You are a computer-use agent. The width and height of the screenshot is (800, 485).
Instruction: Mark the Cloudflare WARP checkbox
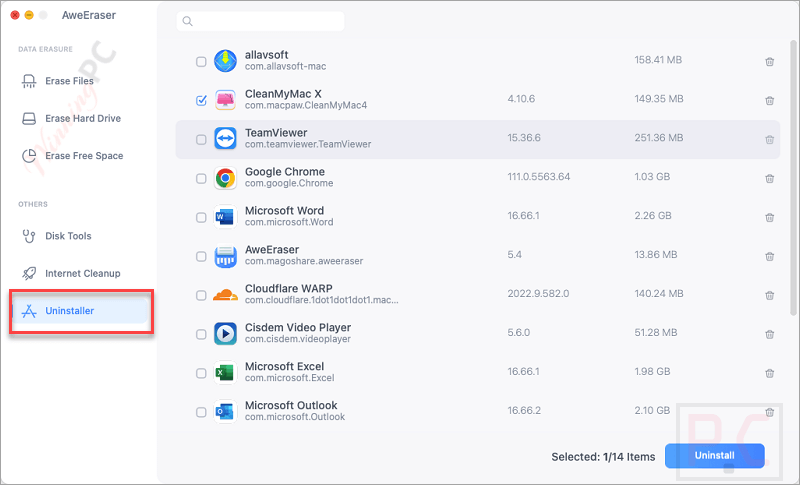(x=201, y=295)
